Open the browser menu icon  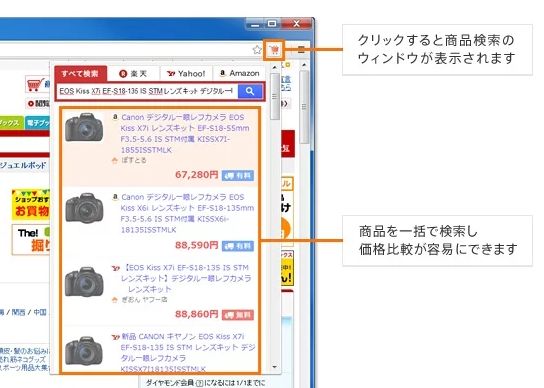pos(301,50)
